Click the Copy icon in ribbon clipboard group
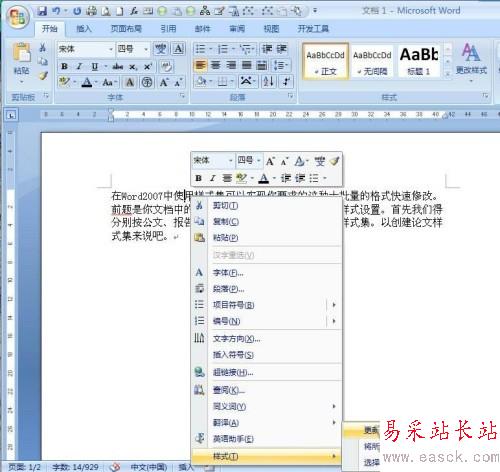Viewport: 500px width, 472px height. (x=43, y=61)
